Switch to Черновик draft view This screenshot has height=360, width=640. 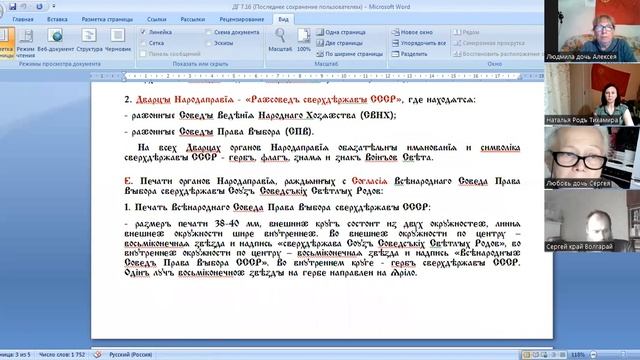(x=118, y=40)
